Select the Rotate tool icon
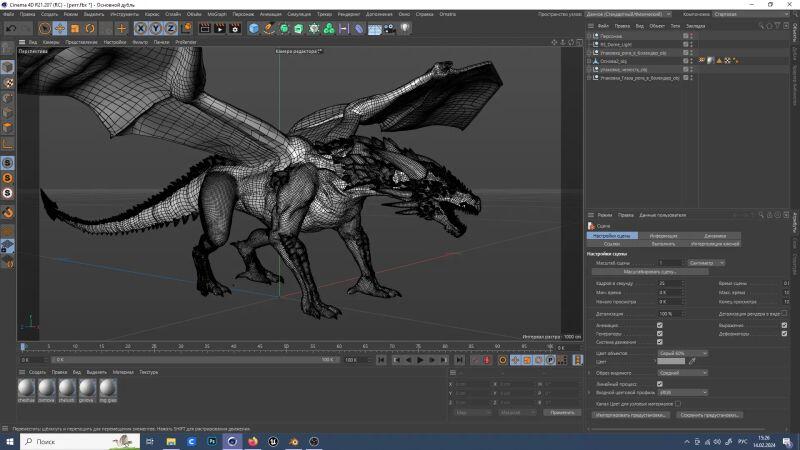This screenshot has height=450, width=800. click(90, 29)
